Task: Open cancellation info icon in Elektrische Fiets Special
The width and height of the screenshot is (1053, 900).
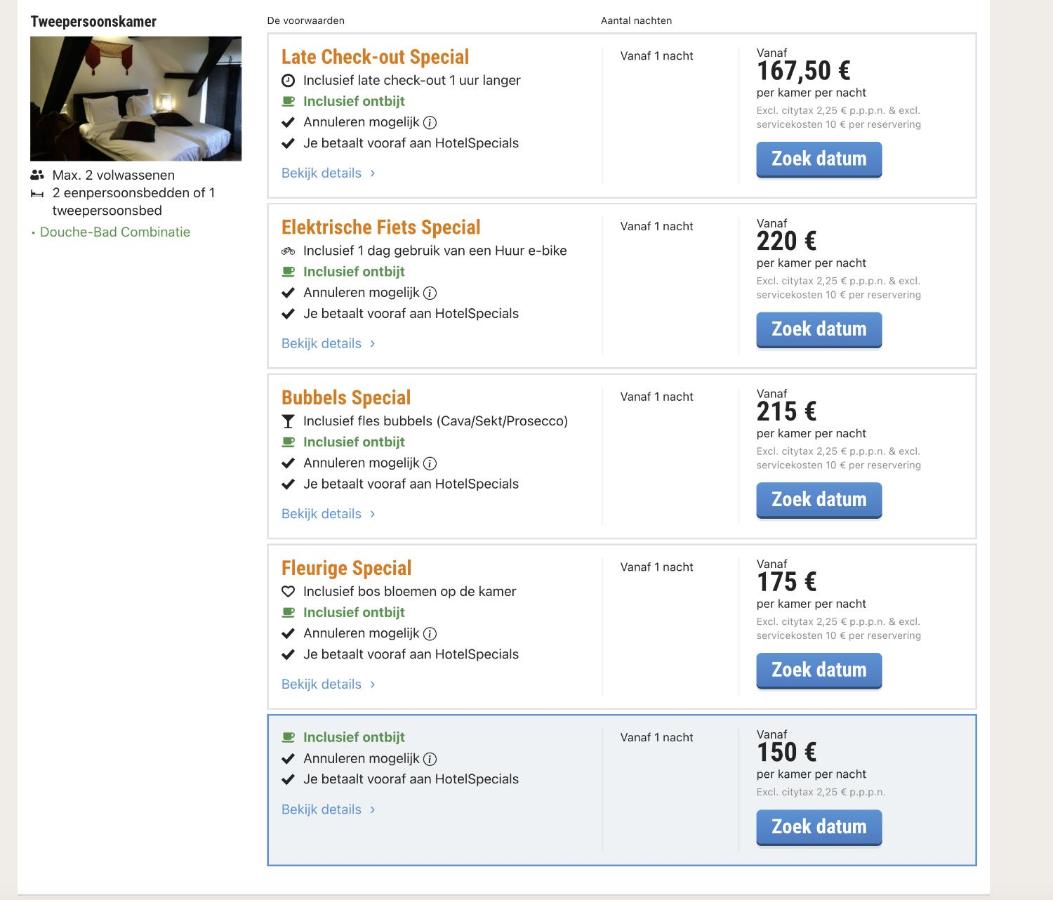Action: coord(430,293)
